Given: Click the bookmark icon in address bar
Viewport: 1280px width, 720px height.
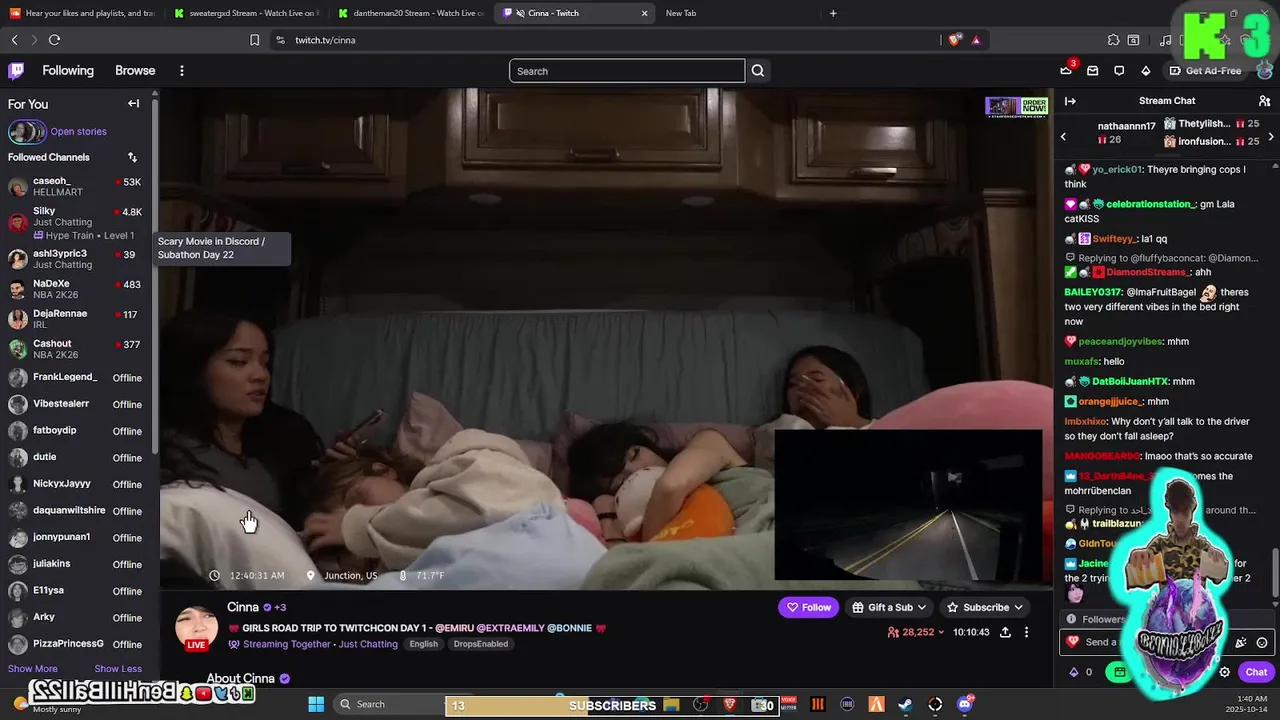Looking at the screenshot, I should (x=255, y=40).
